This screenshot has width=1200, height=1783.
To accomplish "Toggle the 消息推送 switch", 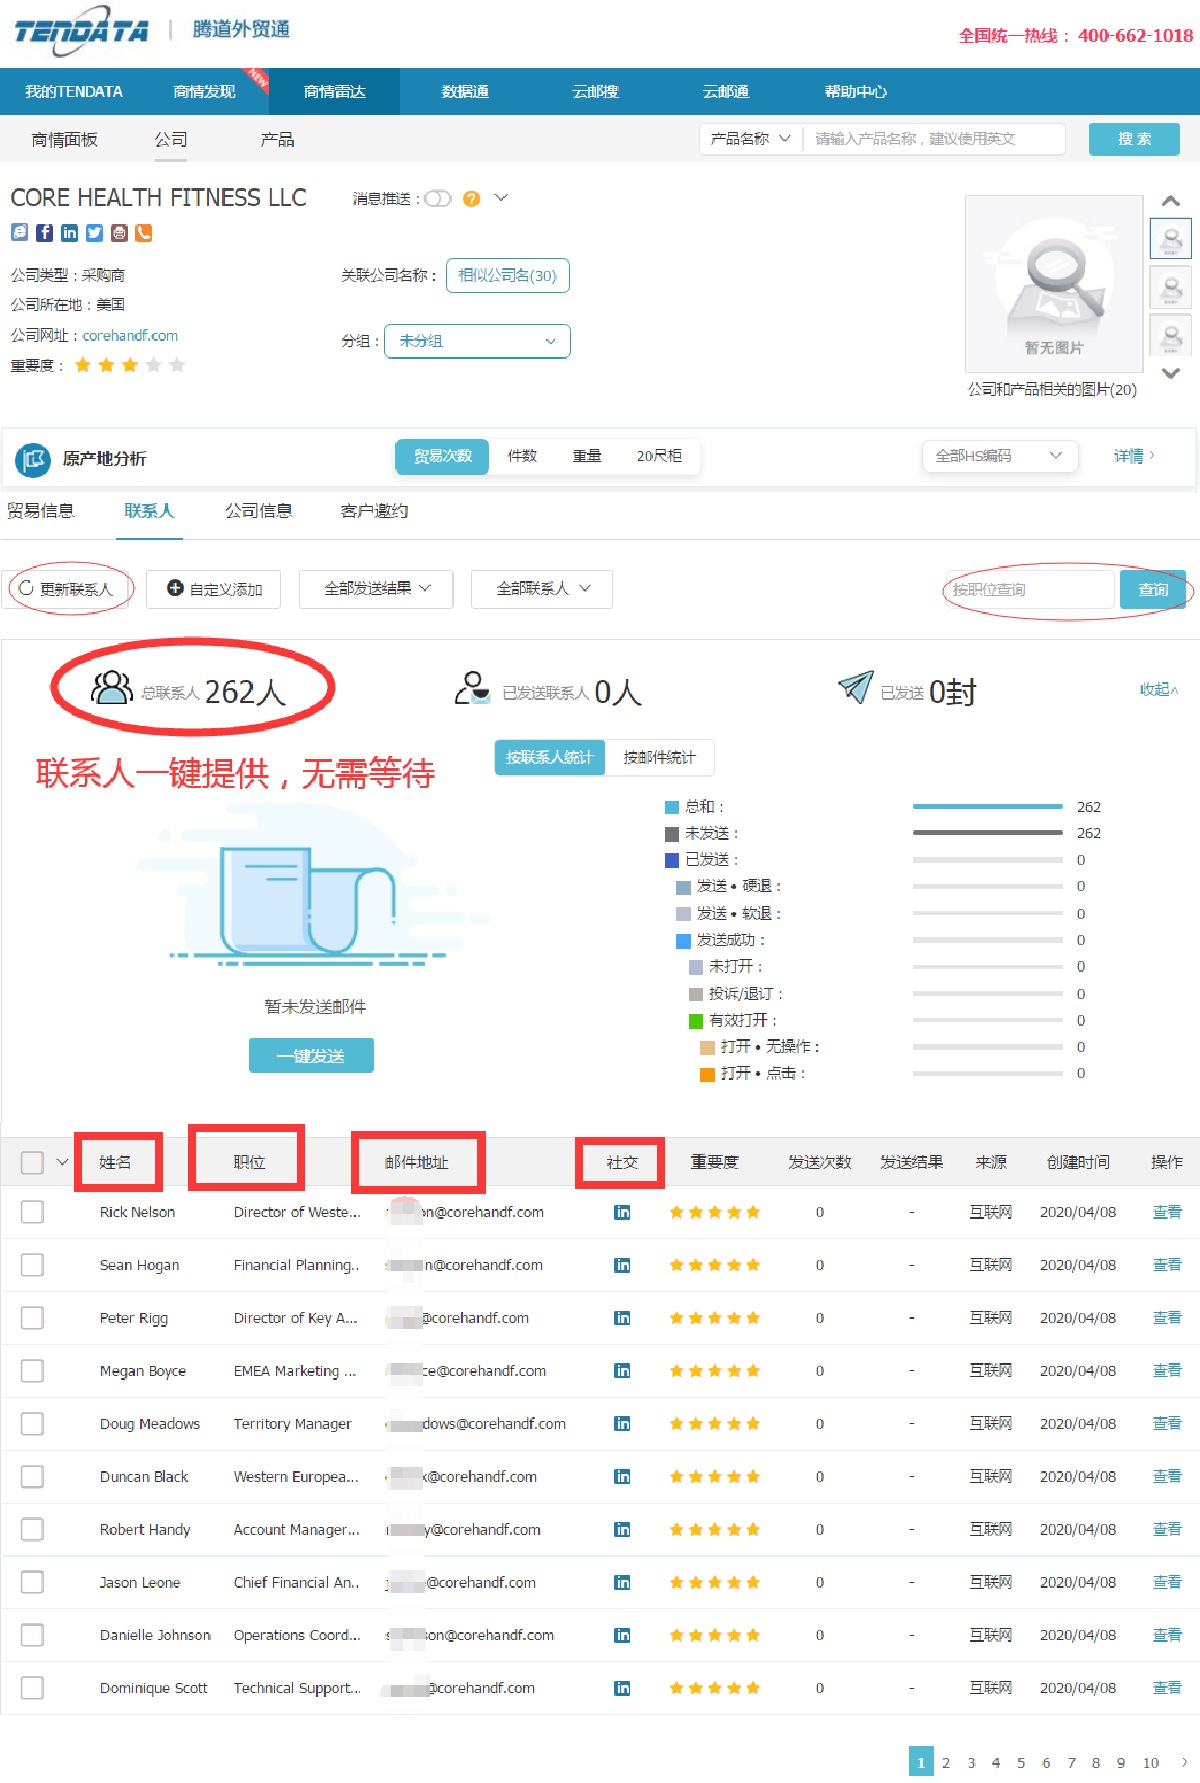I will pos(438,199).
